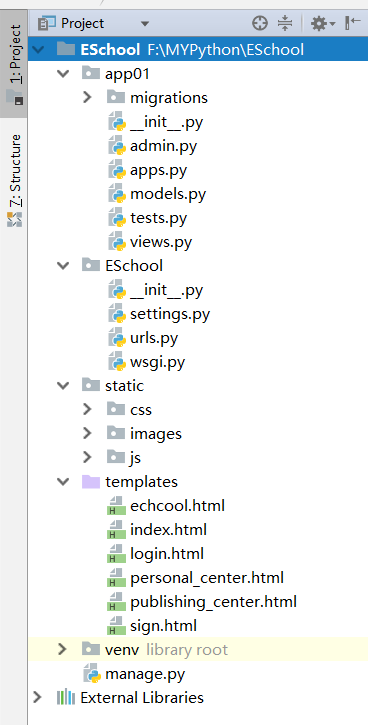Image resolution: width=368 pixels, height=725 pixels.
Task: Select the models.py file name
Action: point(168,194)
